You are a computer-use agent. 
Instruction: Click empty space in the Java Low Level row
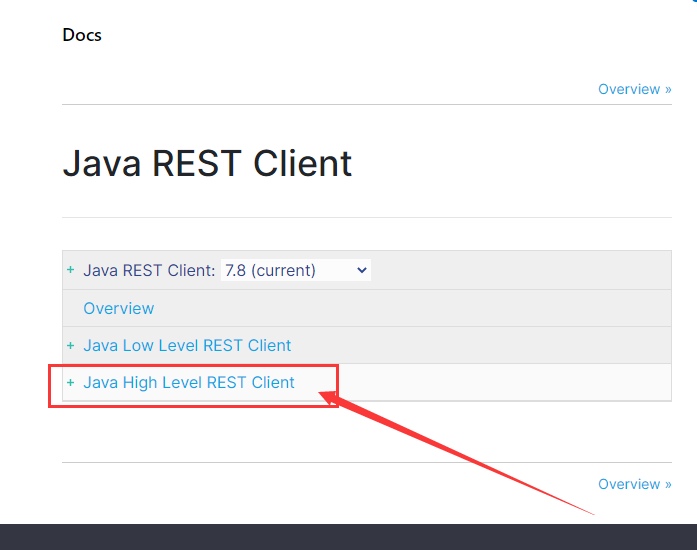480,346
